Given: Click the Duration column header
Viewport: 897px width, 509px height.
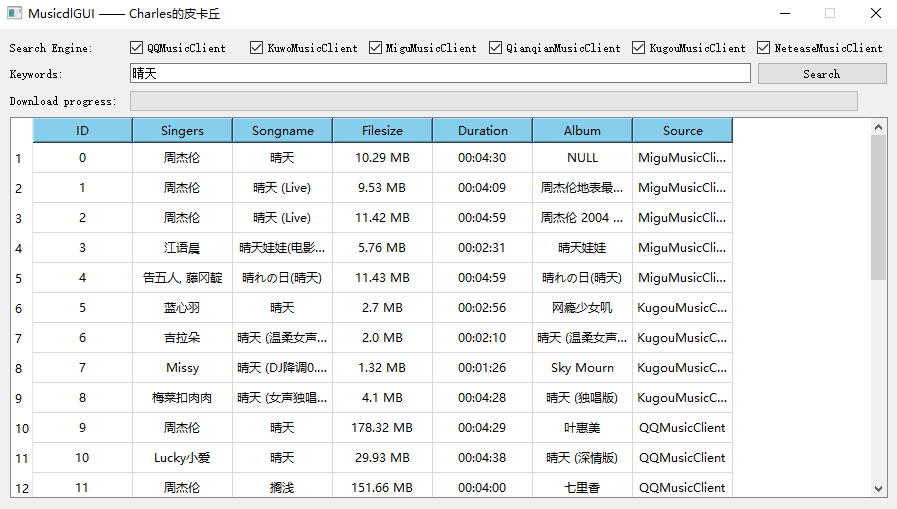Looking at the screenshot, I should [482, 130].
